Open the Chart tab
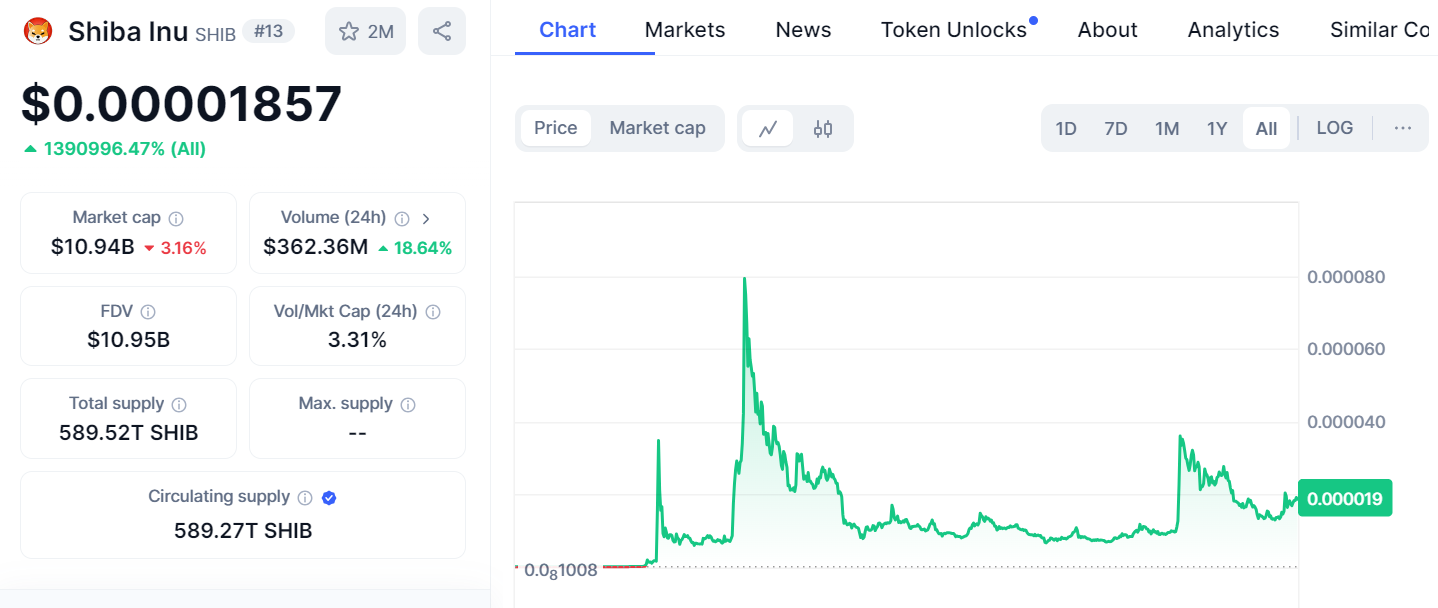This screenshot has width=1438, height=608. tap(568, 30)
